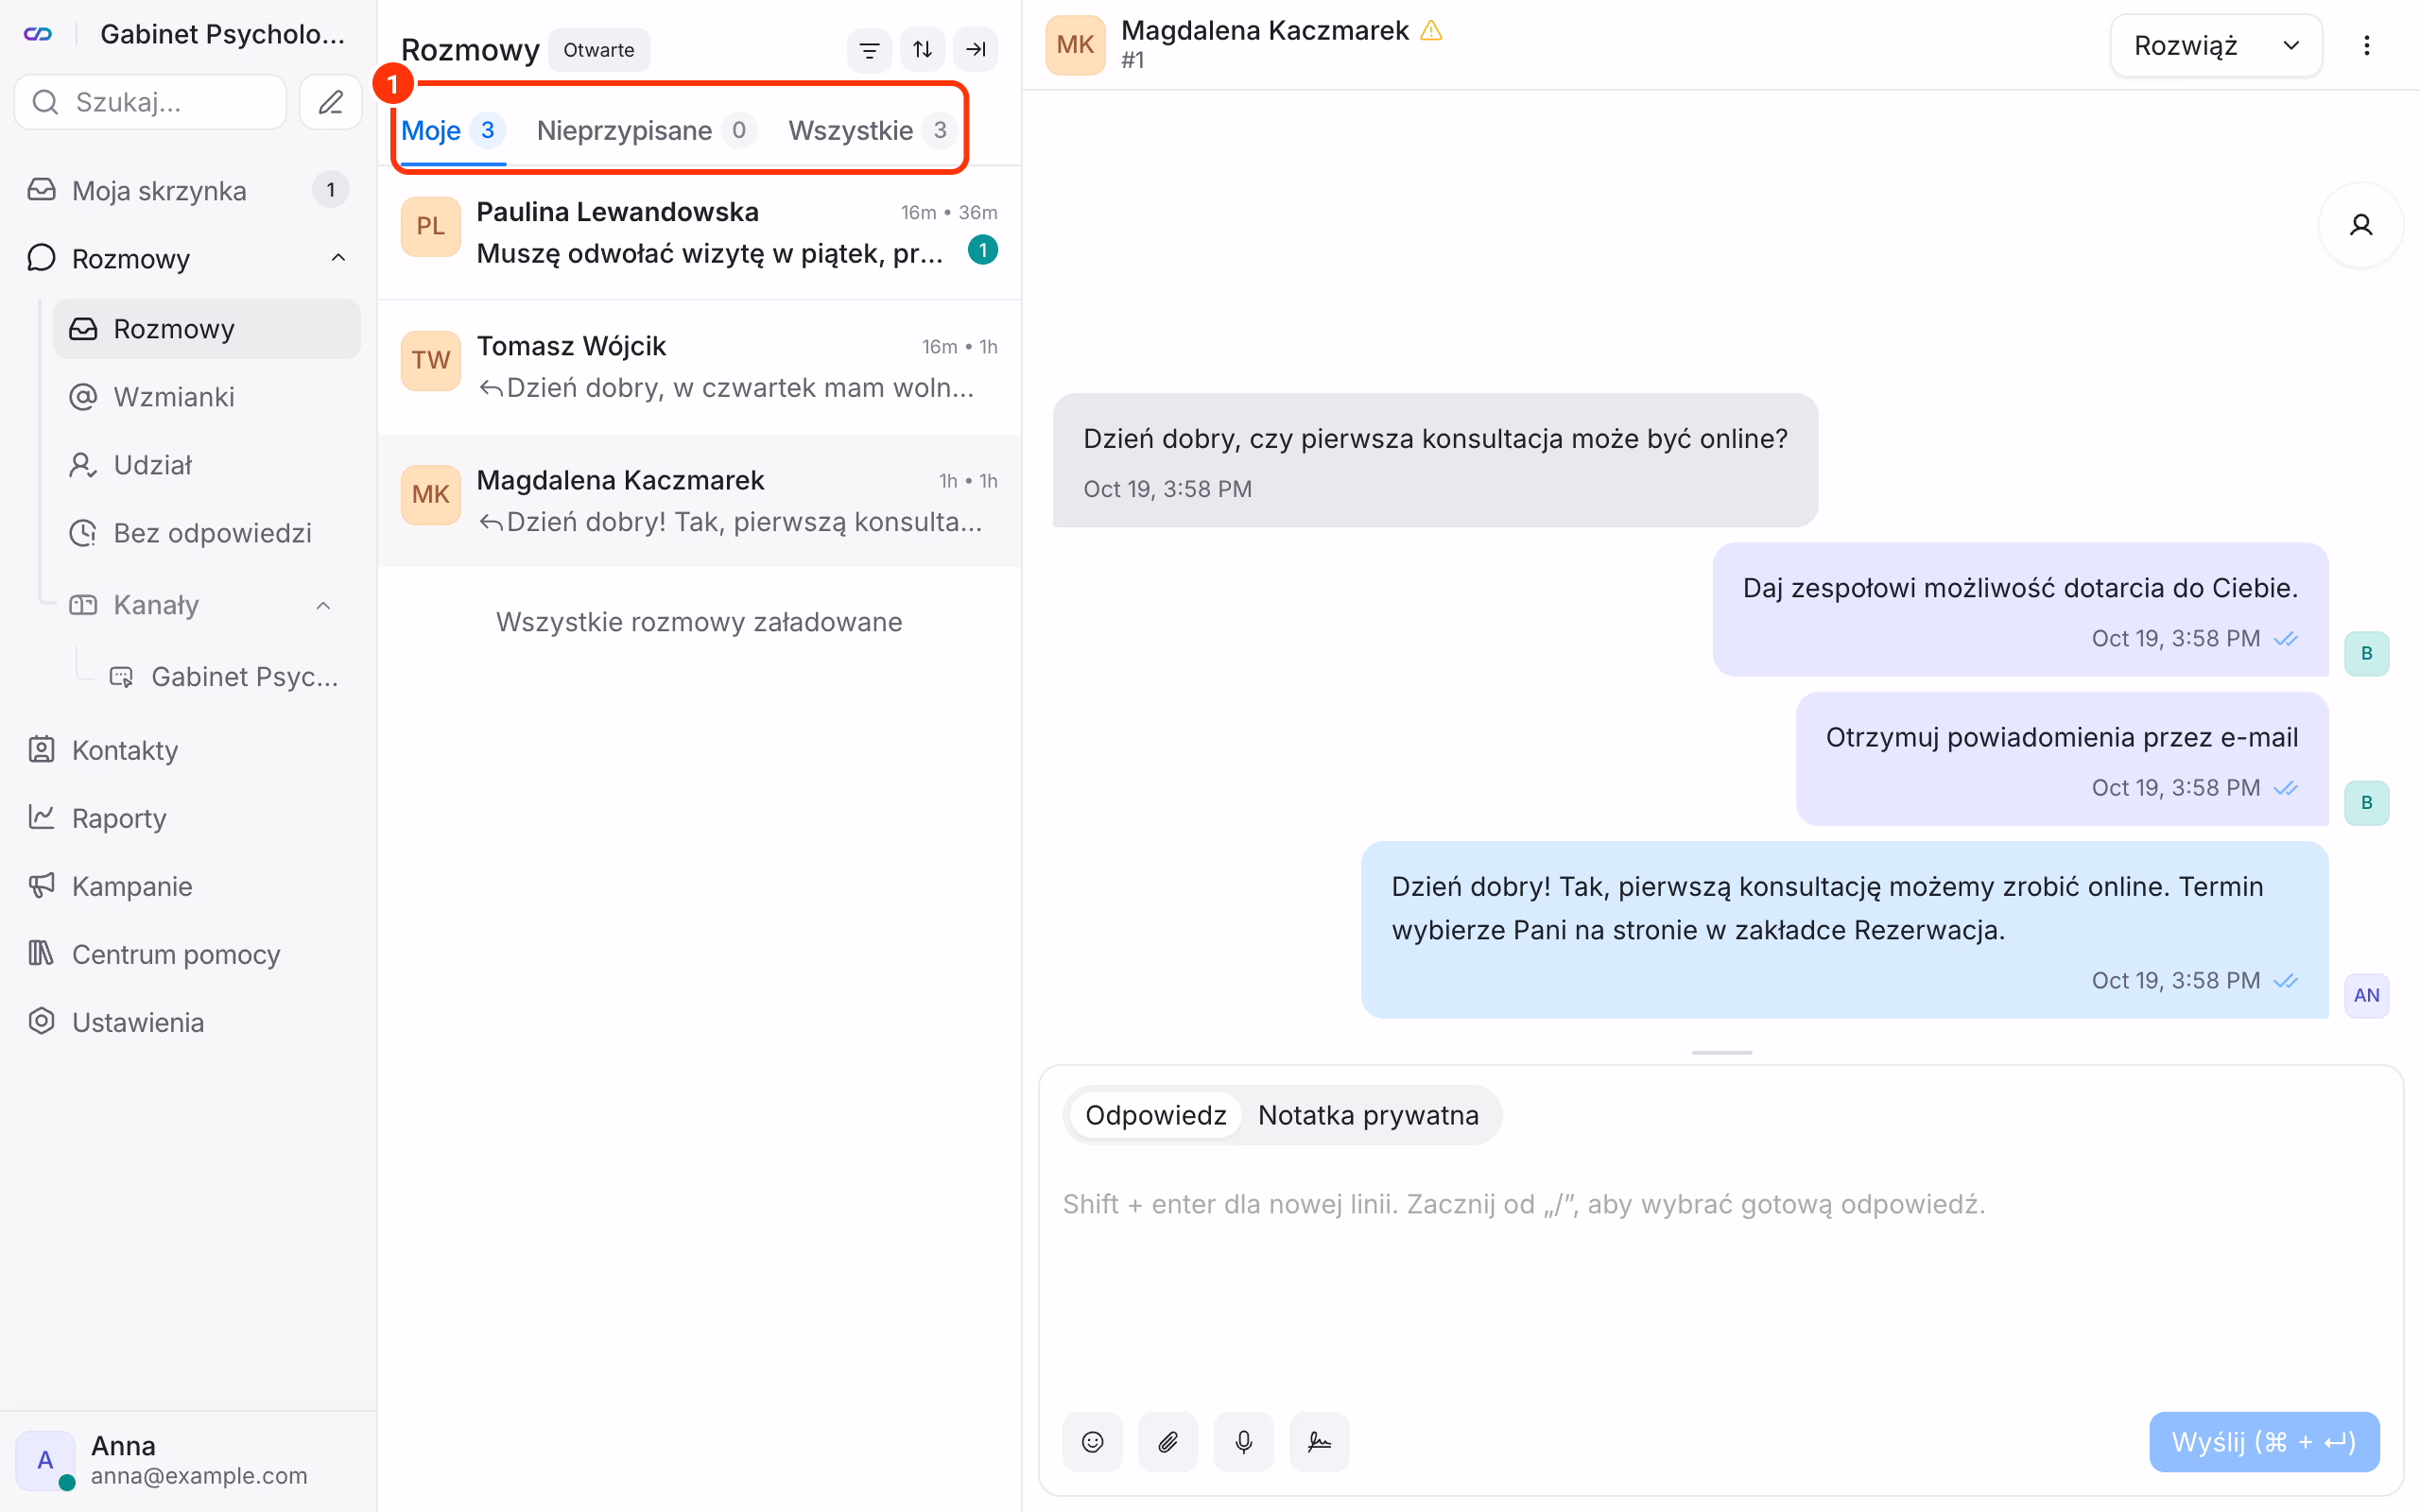This screenshot has height=1512, width=2420.
Task: Switch to the Moje tab
Action: pyautogui.click(x=453, y=130)
